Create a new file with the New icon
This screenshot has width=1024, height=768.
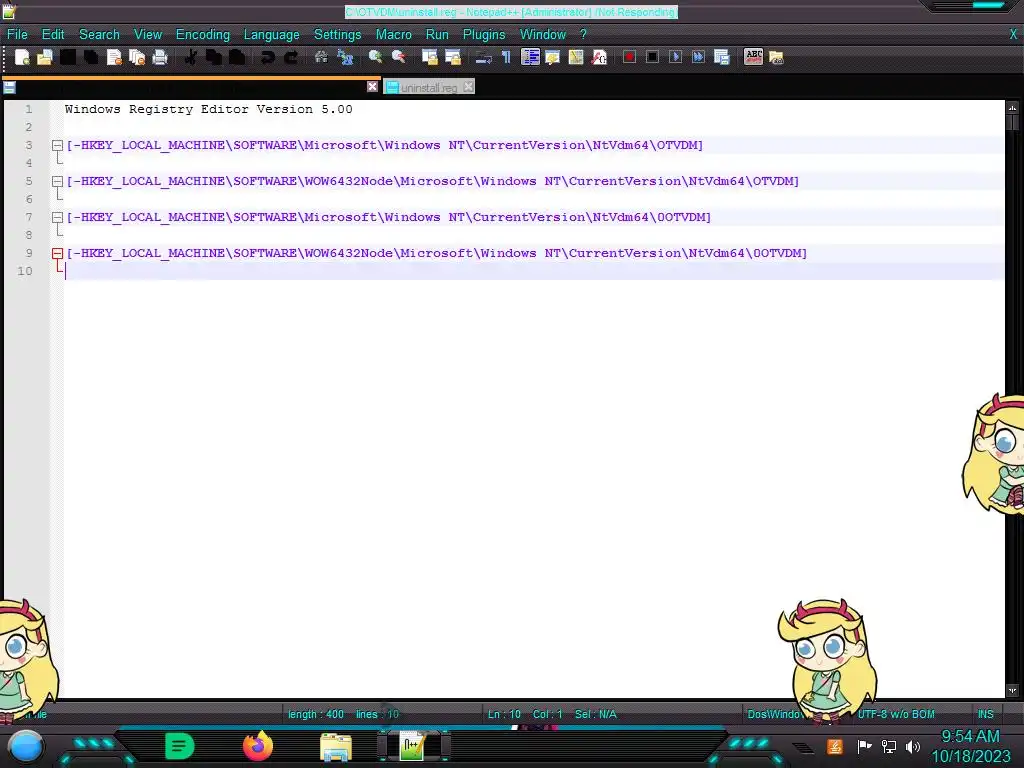(x=22, y=57)
